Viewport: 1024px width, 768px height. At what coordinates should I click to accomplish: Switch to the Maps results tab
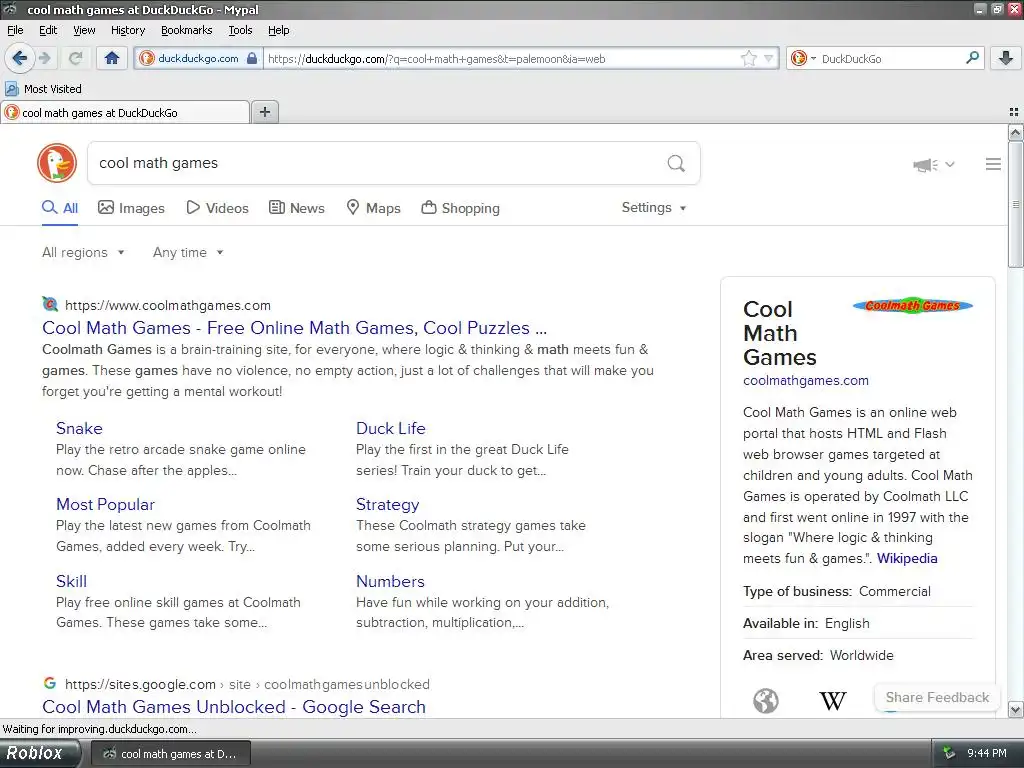click(x=373, y=208)
